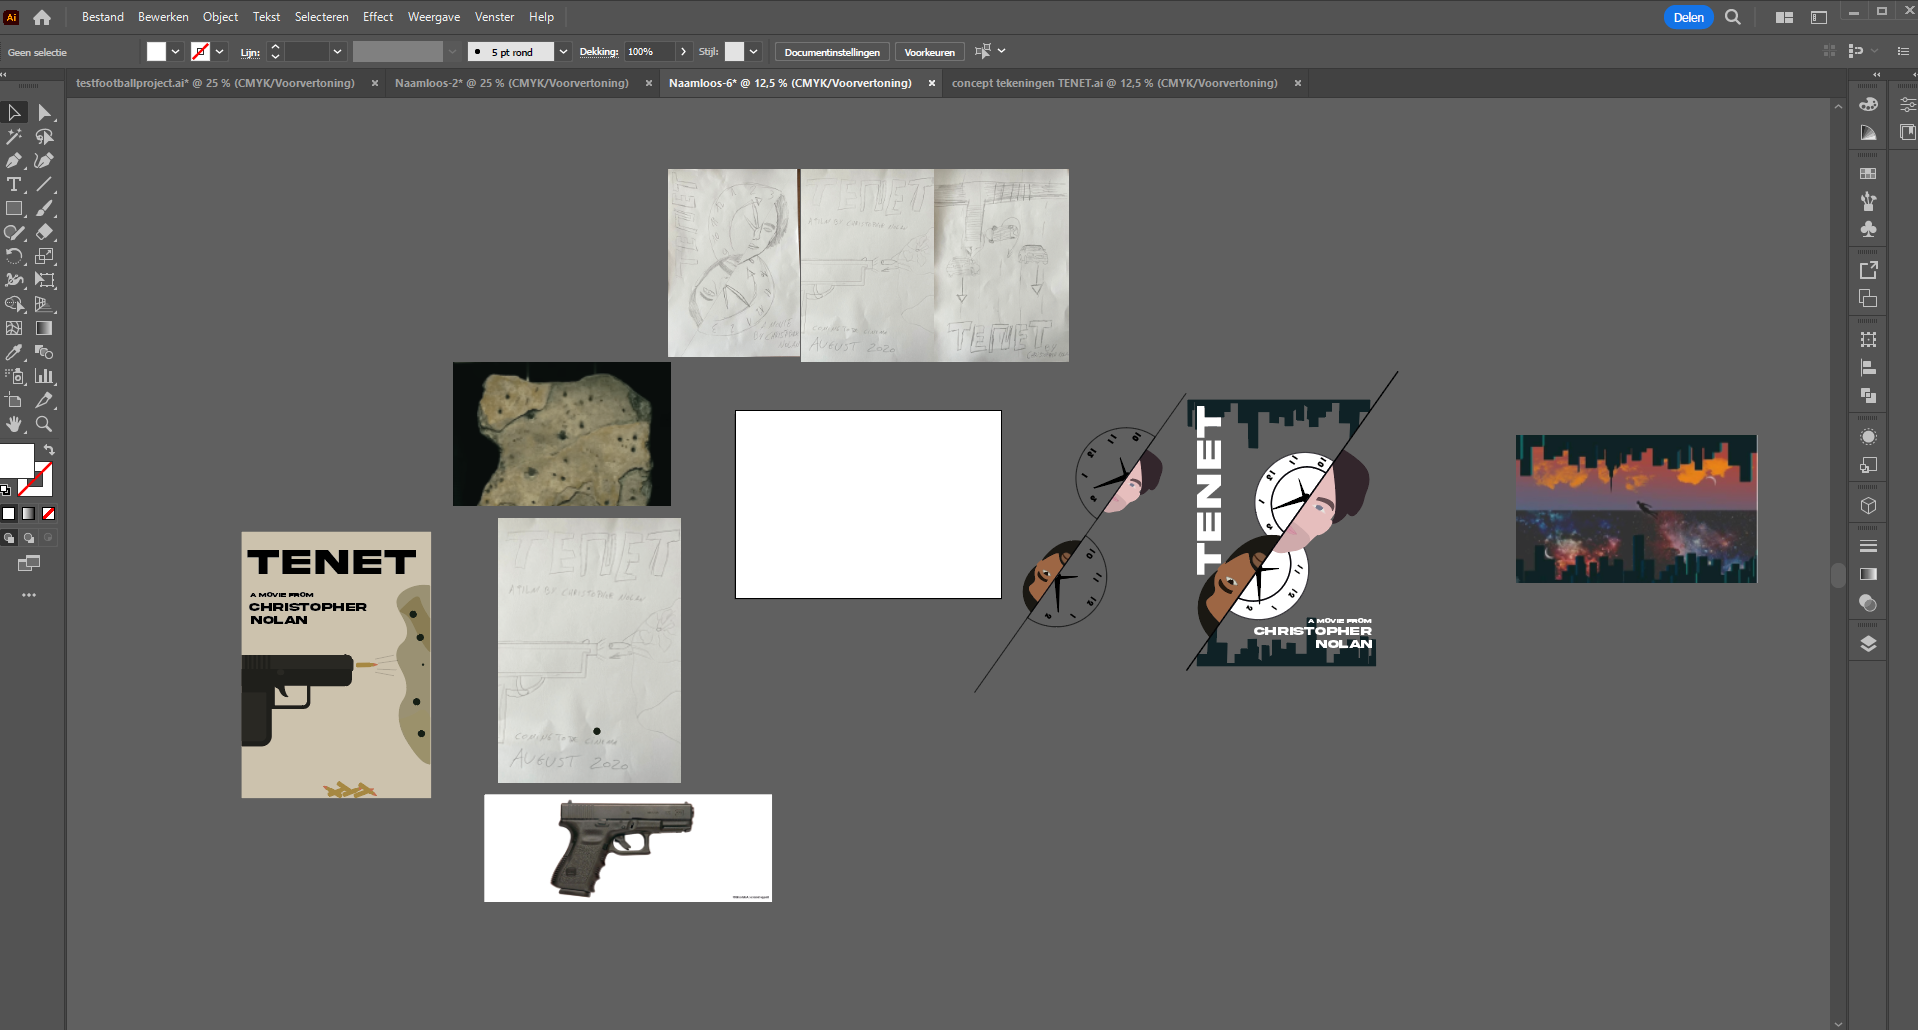This screenshot has height=1030, width=1918.
Task: Set paint mode to Gradient
Action: pos(29,513)
